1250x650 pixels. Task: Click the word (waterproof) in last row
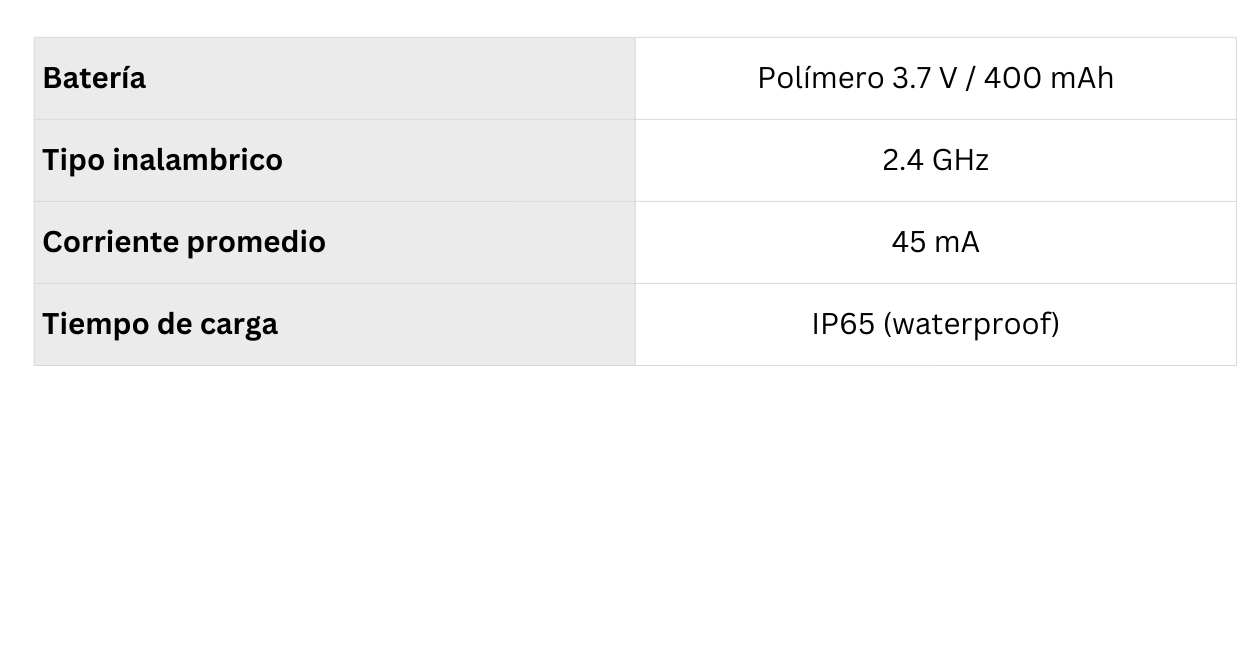click(971, 325)
